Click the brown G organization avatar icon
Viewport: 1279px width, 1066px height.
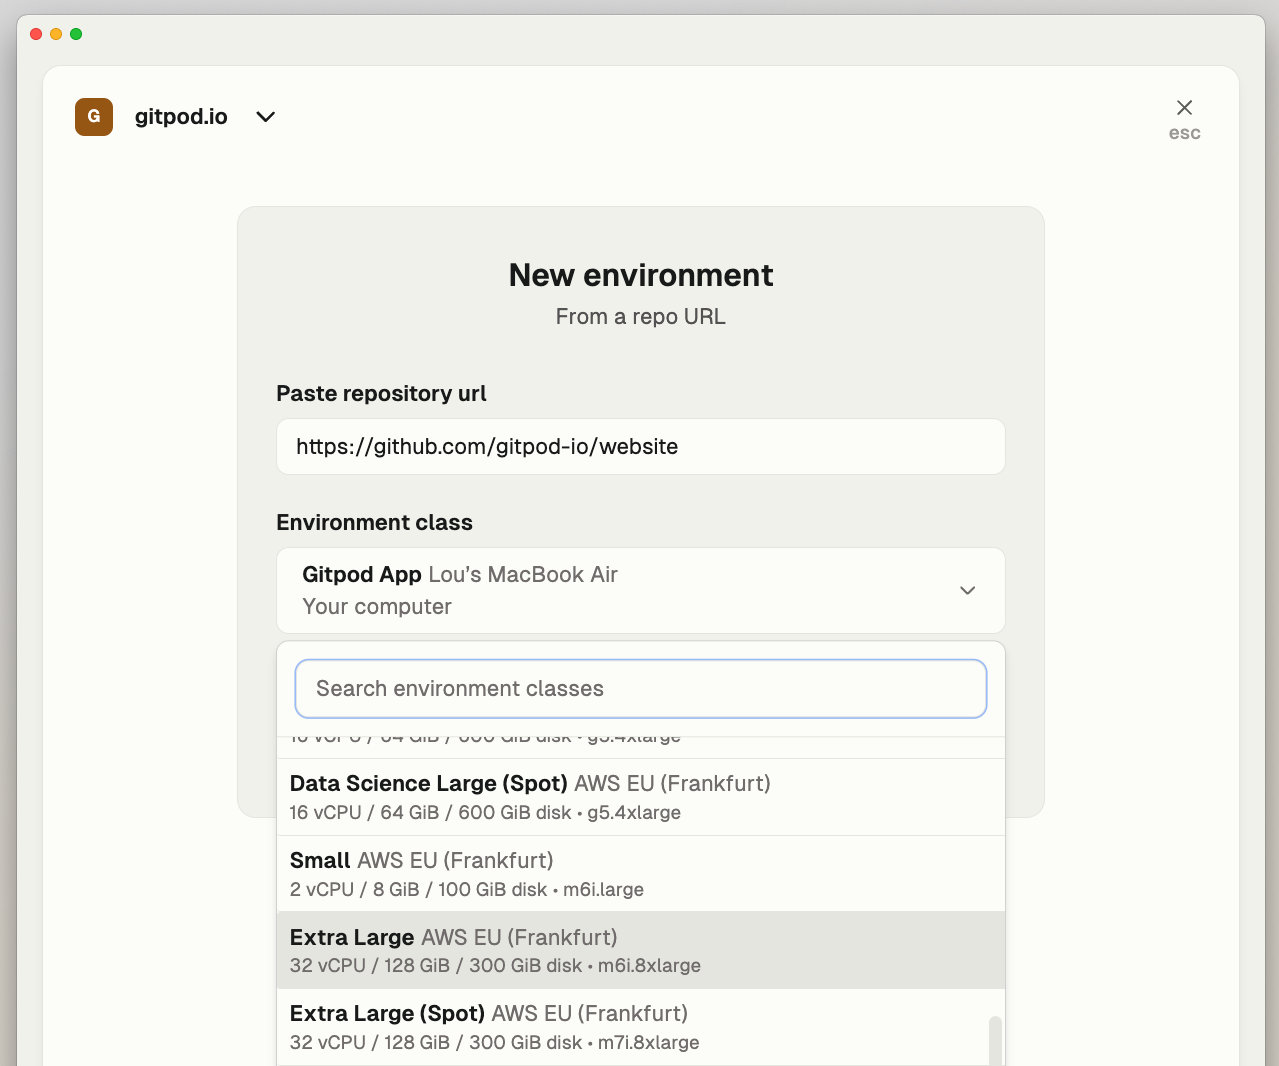(x=94, y=117)
